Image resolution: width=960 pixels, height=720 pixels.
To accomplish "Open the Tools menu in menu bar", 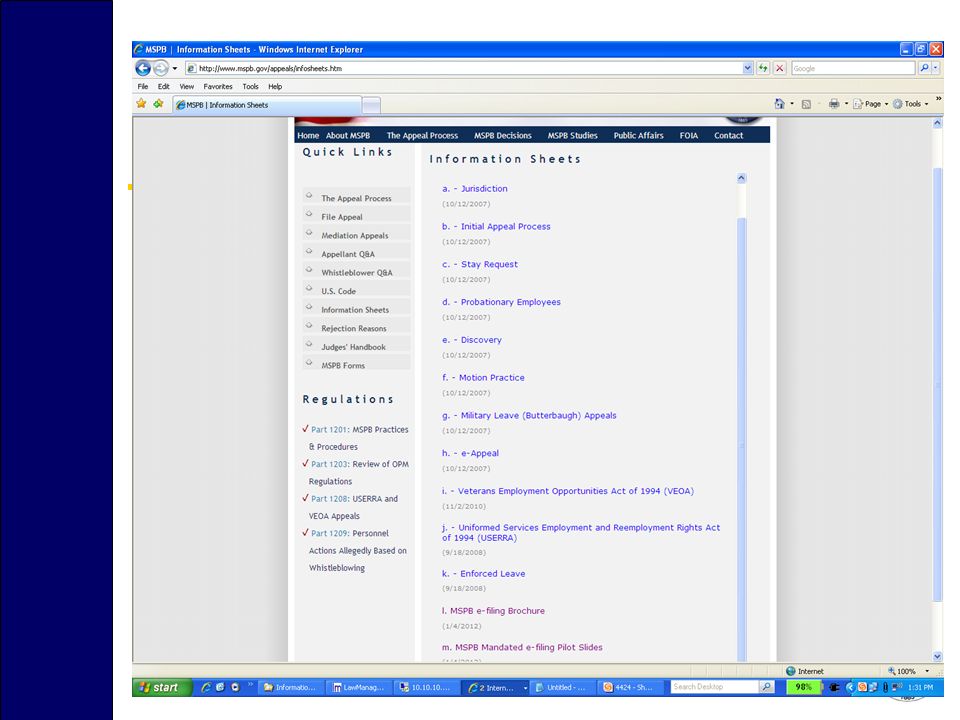I will pyautogui.click(x=250, y=86).
